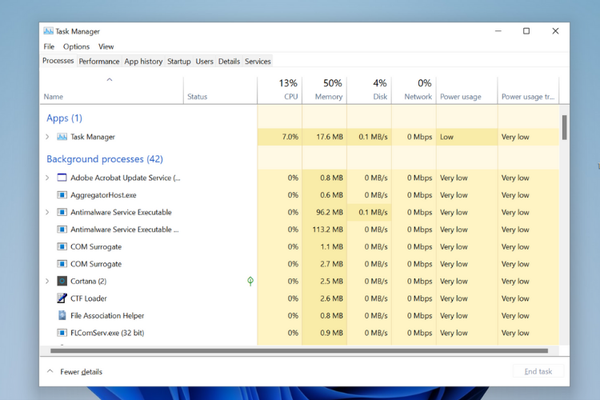Expand Adobe Acrobat Update Service row

[47, 178]
